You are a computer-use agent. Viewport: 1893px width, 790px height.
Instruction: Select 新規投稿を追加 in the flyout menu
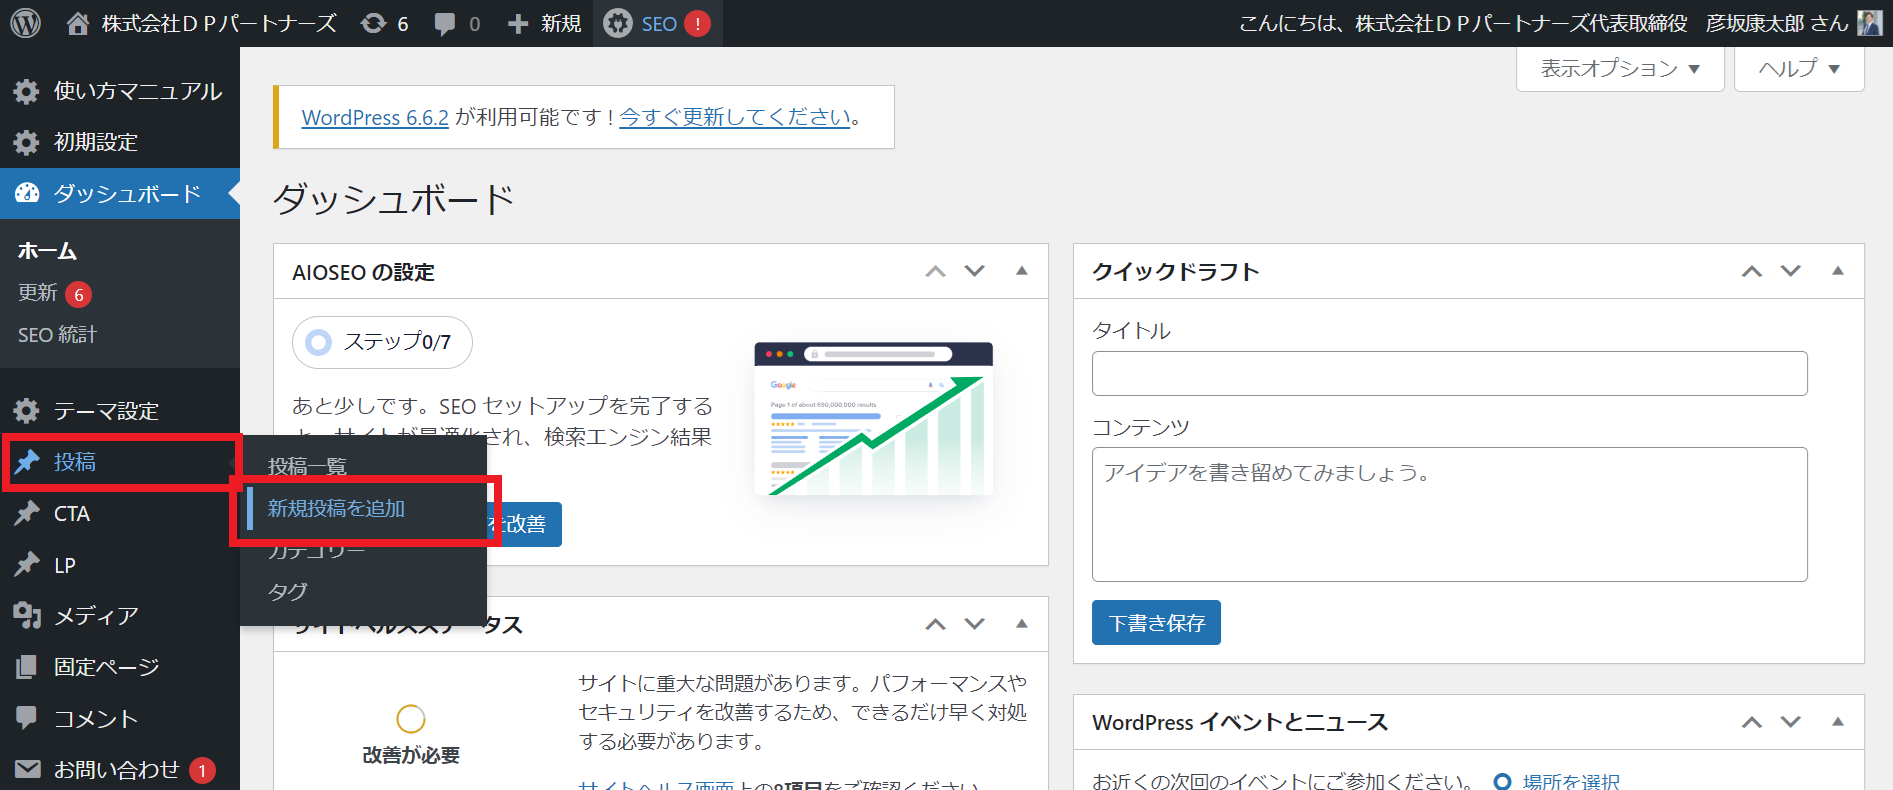pos(336,509)
